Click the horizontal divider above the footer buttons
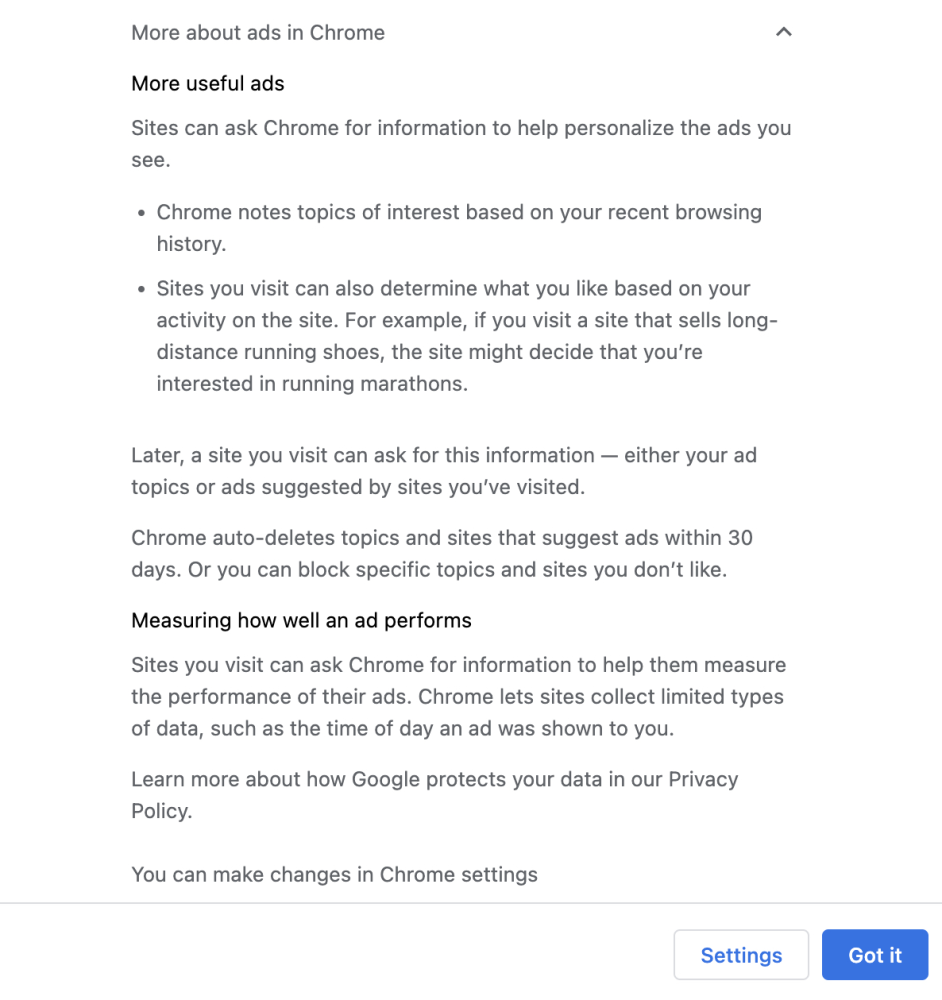This screenshot has width=942, height=1000. click(471, 903)
